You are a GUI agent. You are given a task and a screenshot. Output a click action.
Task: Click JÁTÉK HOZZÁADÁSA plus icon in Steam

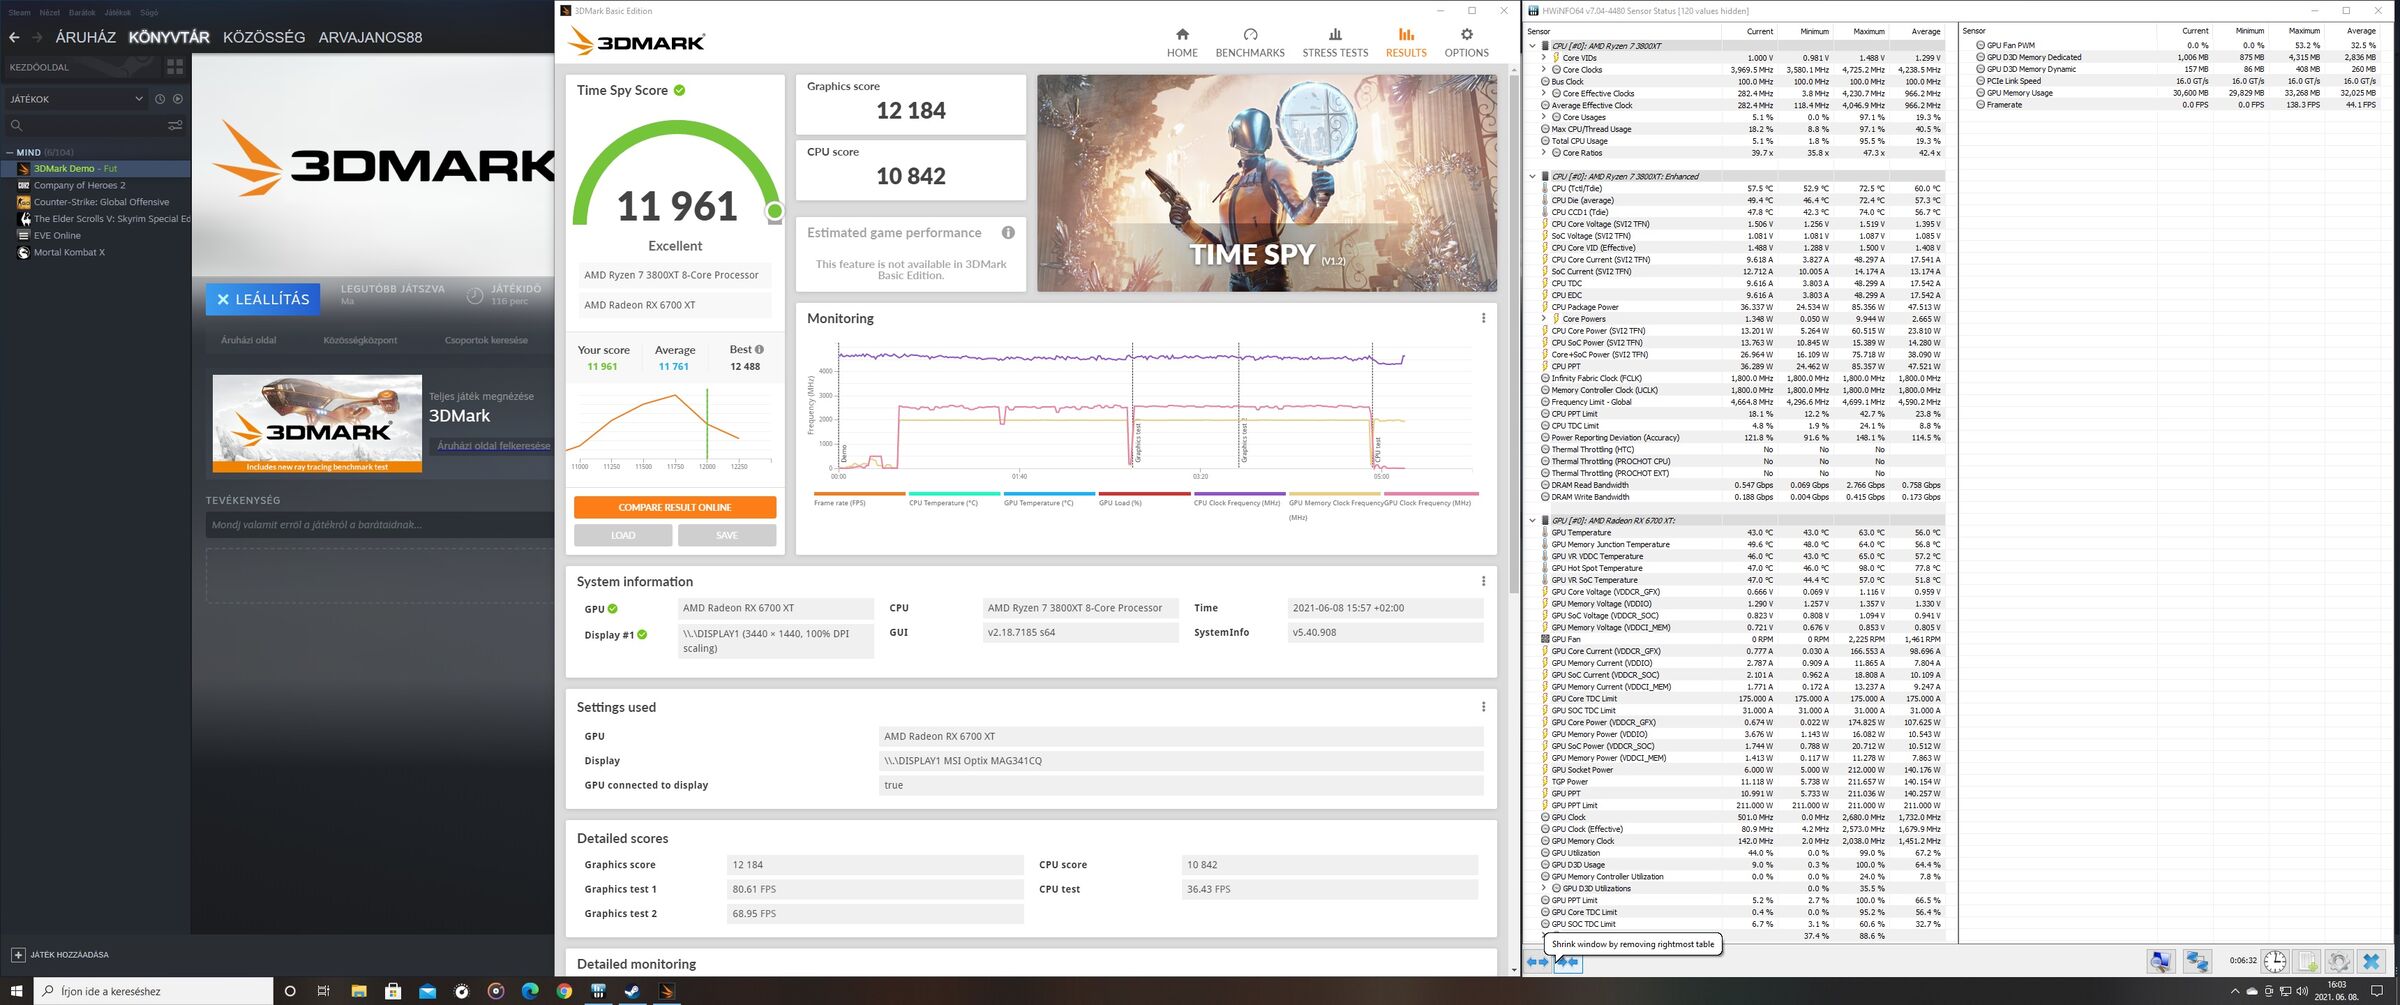coord(18,955)
